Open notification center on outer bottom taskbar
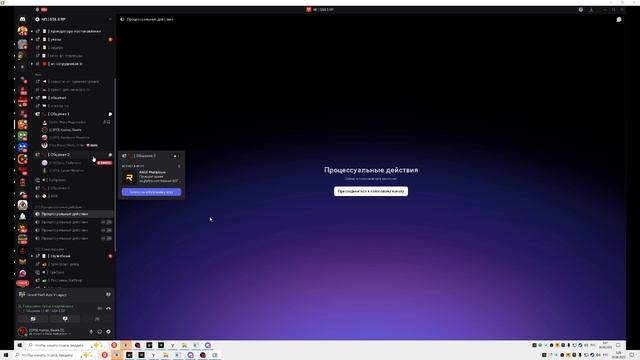This screenshot has height=360, width=640. tap(632, 355)
